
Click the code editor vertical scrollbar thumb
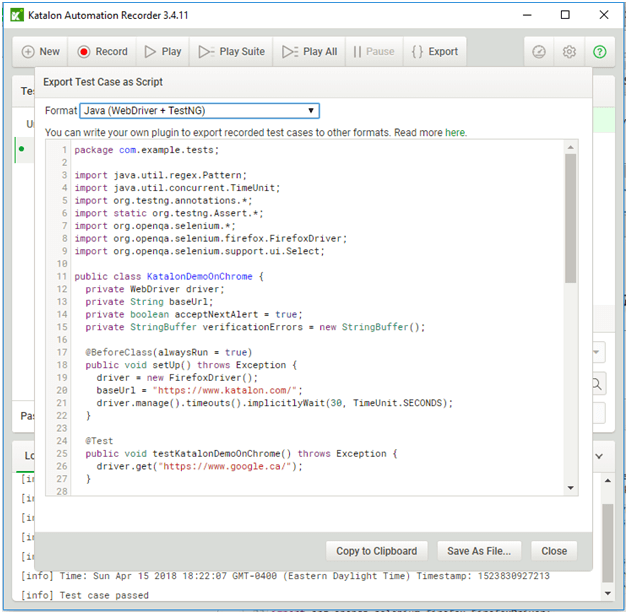click(x=571, y=219)
